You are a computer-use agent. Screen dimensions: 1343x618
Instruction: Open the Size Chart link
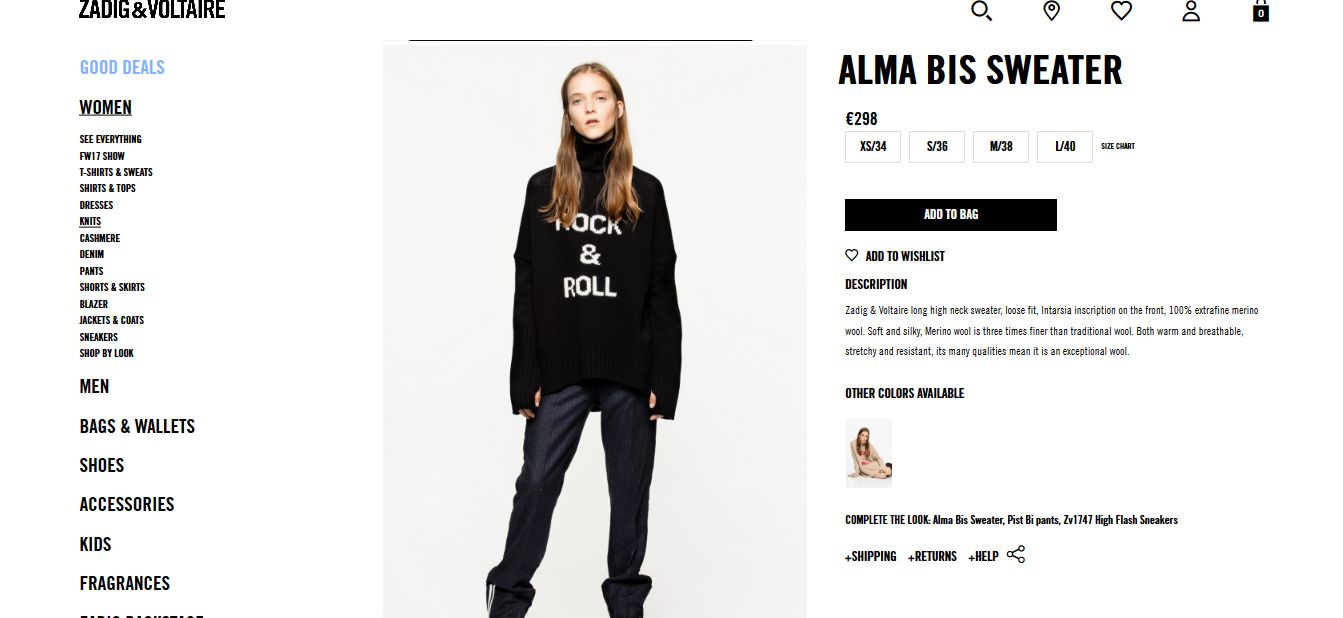tap(1118, 147)
